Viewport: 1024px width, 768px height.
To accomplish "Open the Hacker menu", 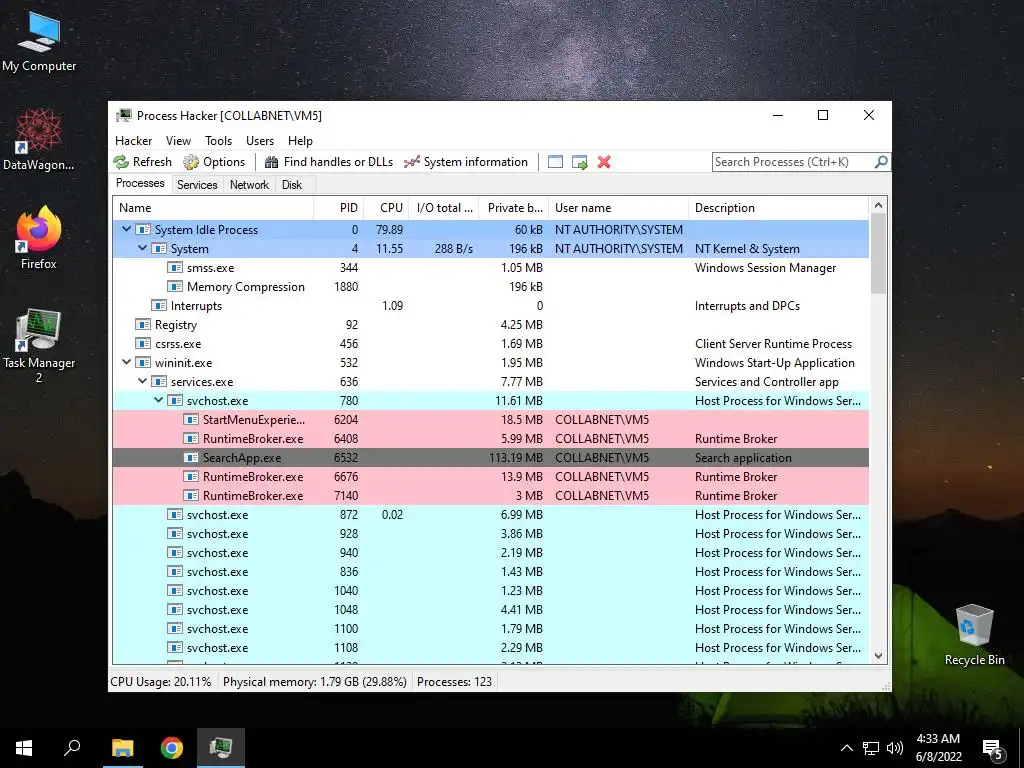I will pos(133,140).
